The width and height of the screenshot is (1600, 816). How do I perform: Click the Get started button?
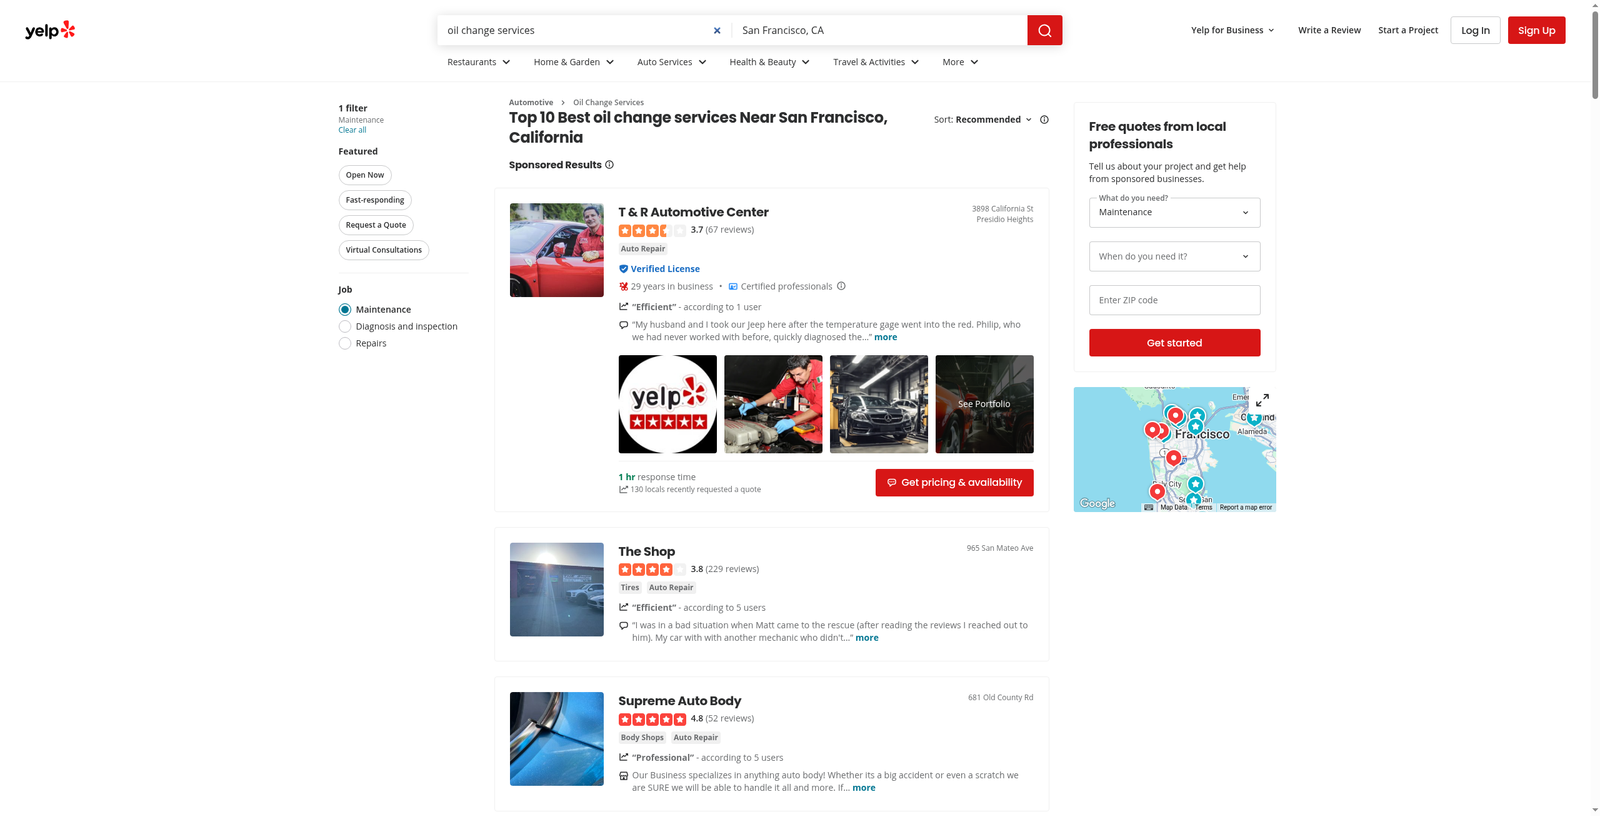pyautogui.click(x=1174, y=343)
